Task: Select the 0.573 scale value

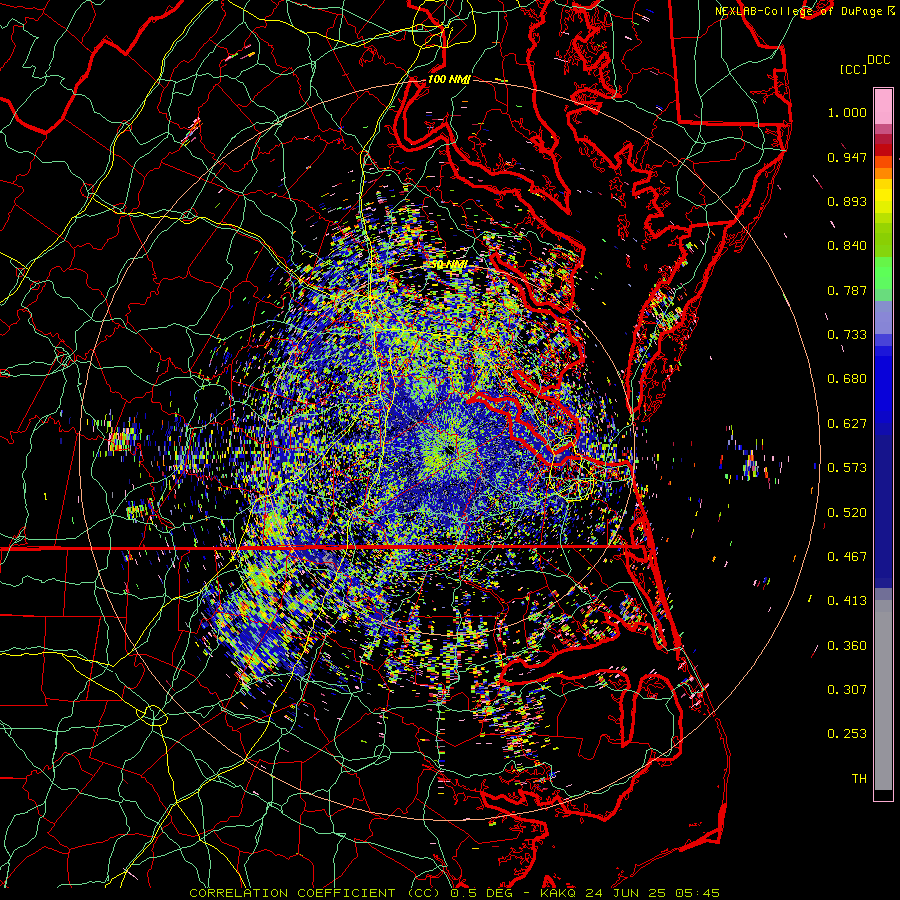Action: 847,468
